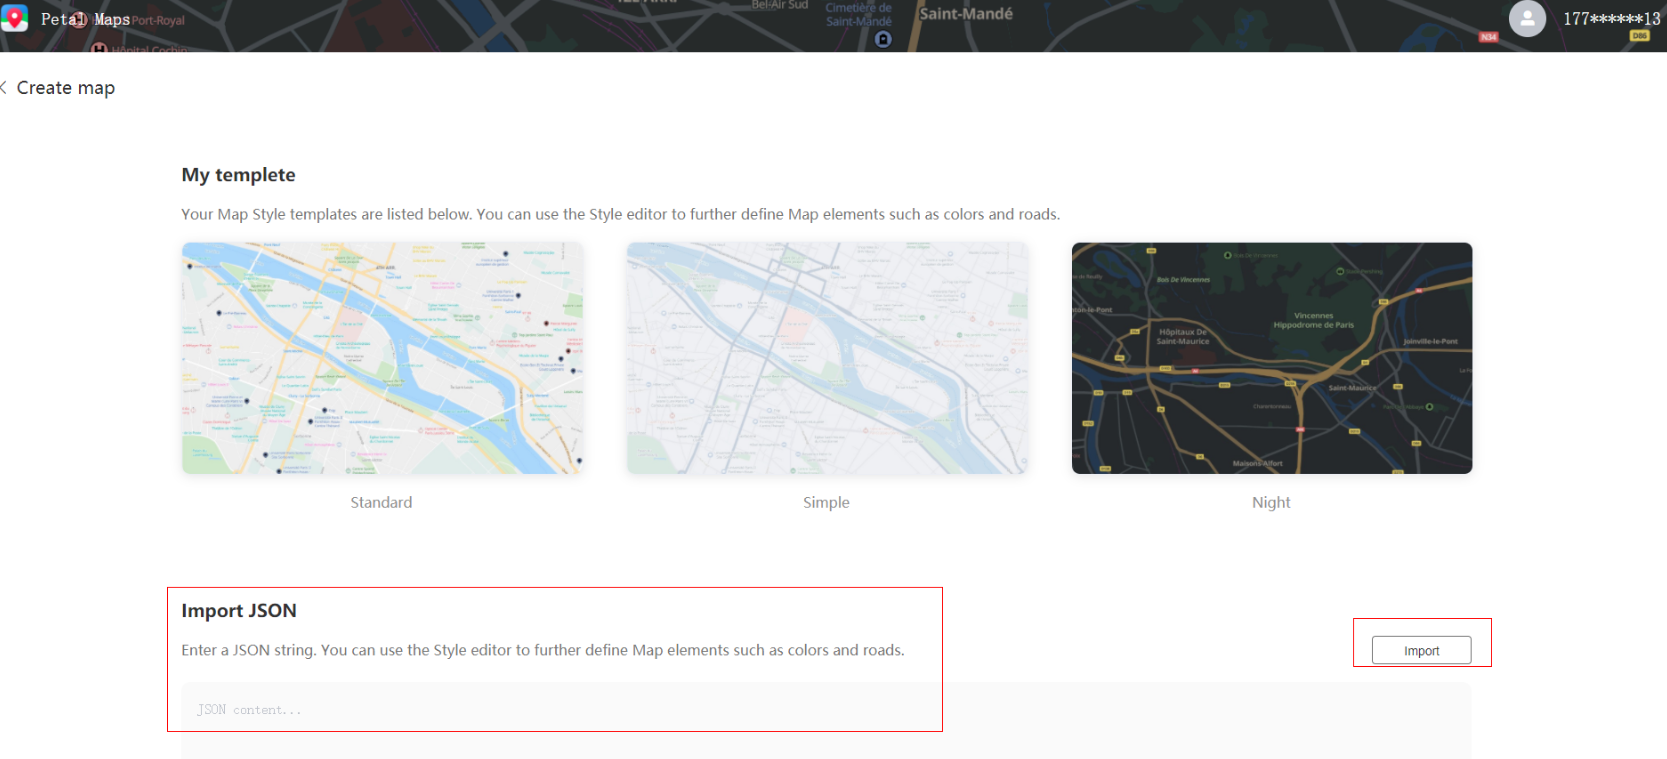1667x759 pixels.
Task: Select the Night map template thumbnail
Action: [x=1272, y=358]
